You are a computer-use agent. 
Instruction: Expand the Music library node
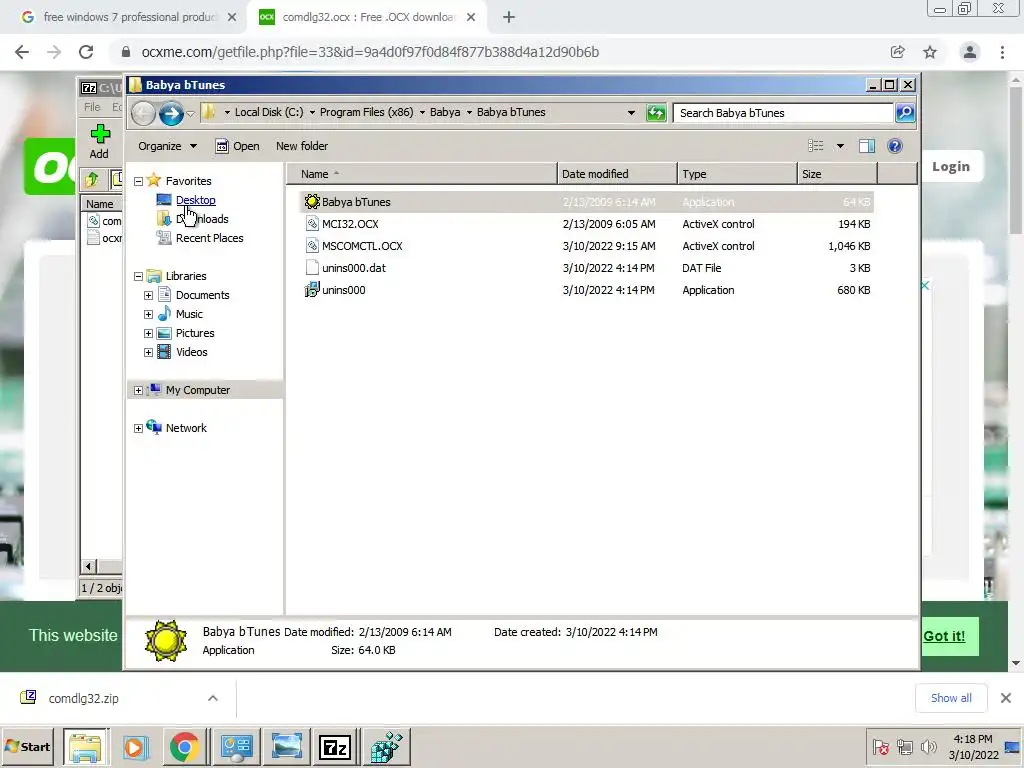point(148,315)
